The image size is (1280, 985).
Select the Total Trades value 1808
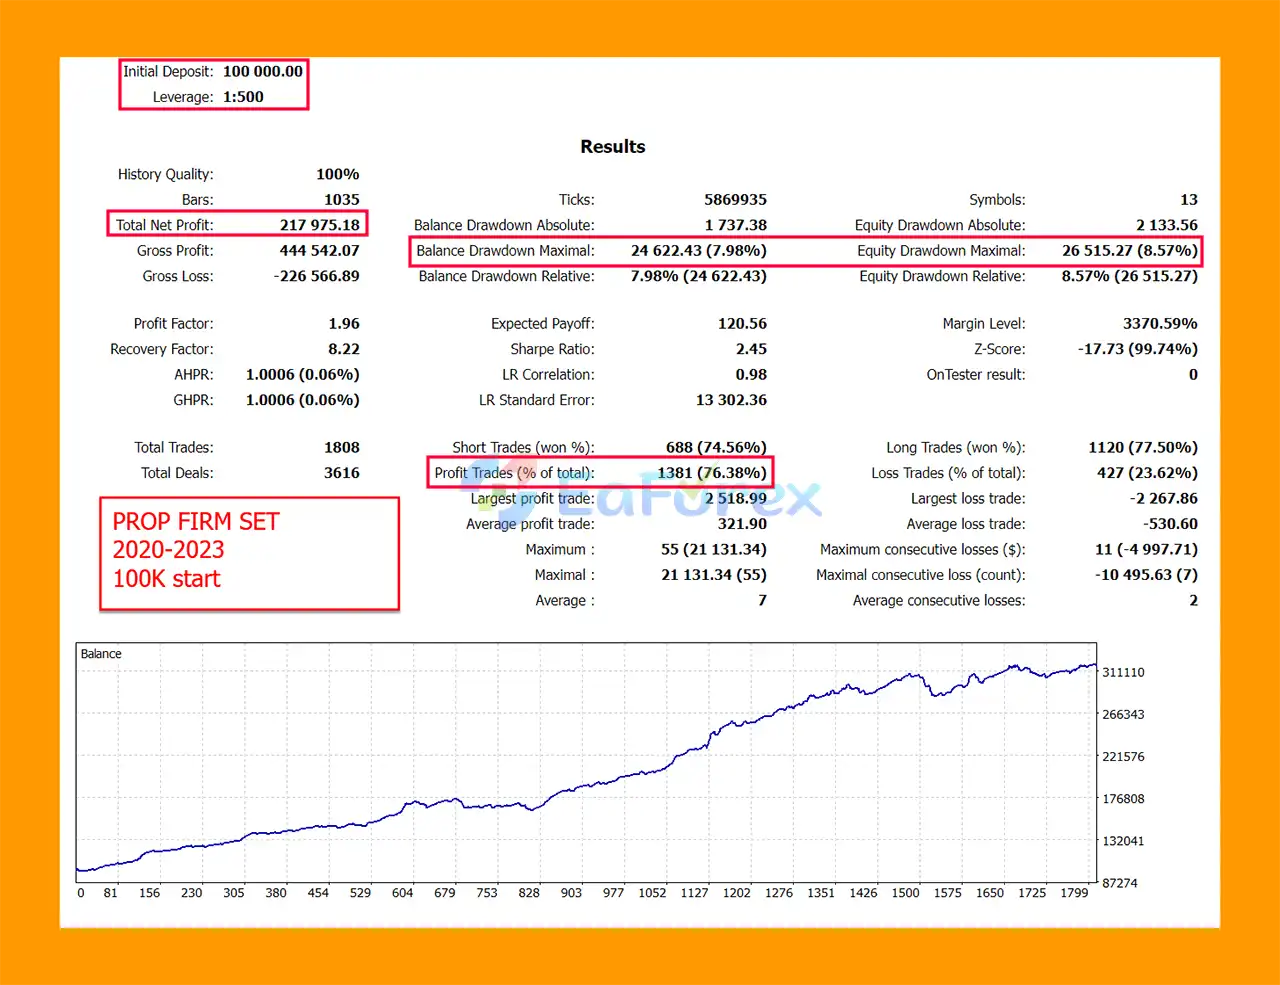coord(341,448)
